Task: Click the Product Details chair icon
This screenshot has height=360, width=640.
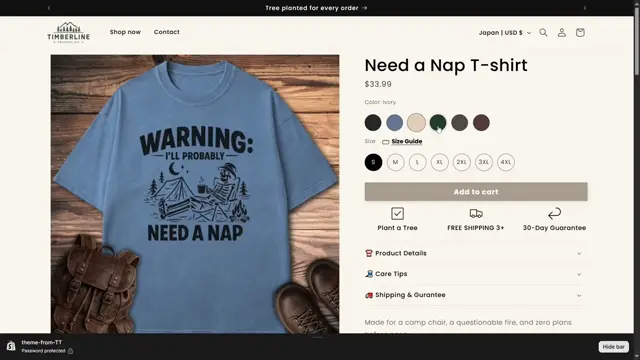Action: [369, 253]
